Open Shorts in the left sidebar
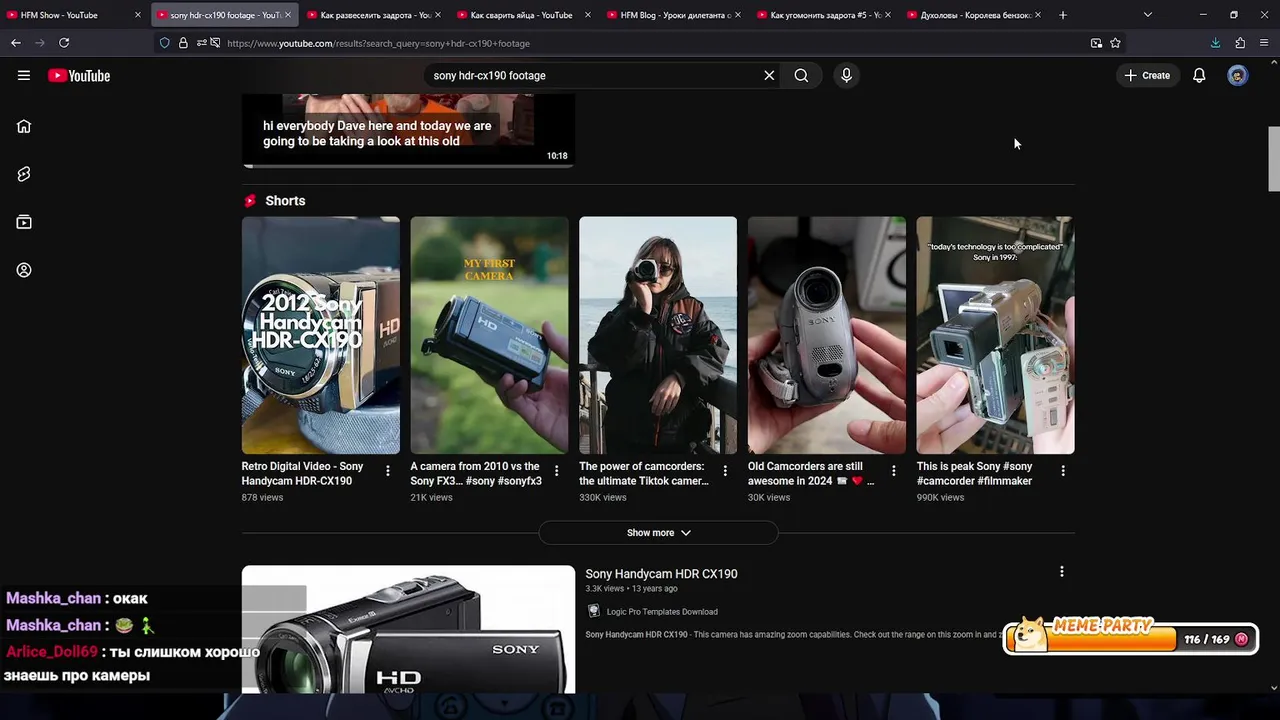This screenshot has width=1280, height=720. 24,174
